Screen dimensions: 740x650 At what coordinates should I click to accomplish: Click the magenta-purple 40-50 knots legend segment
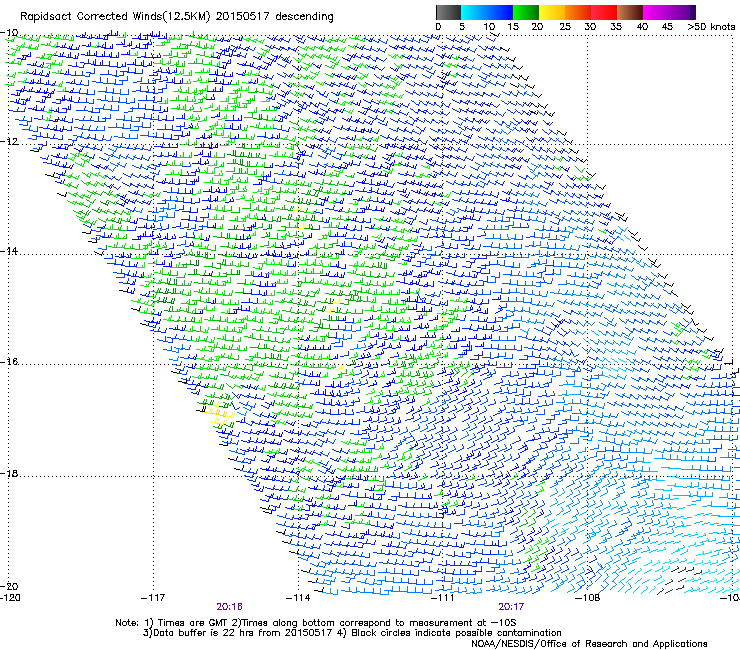pos(669,12)
